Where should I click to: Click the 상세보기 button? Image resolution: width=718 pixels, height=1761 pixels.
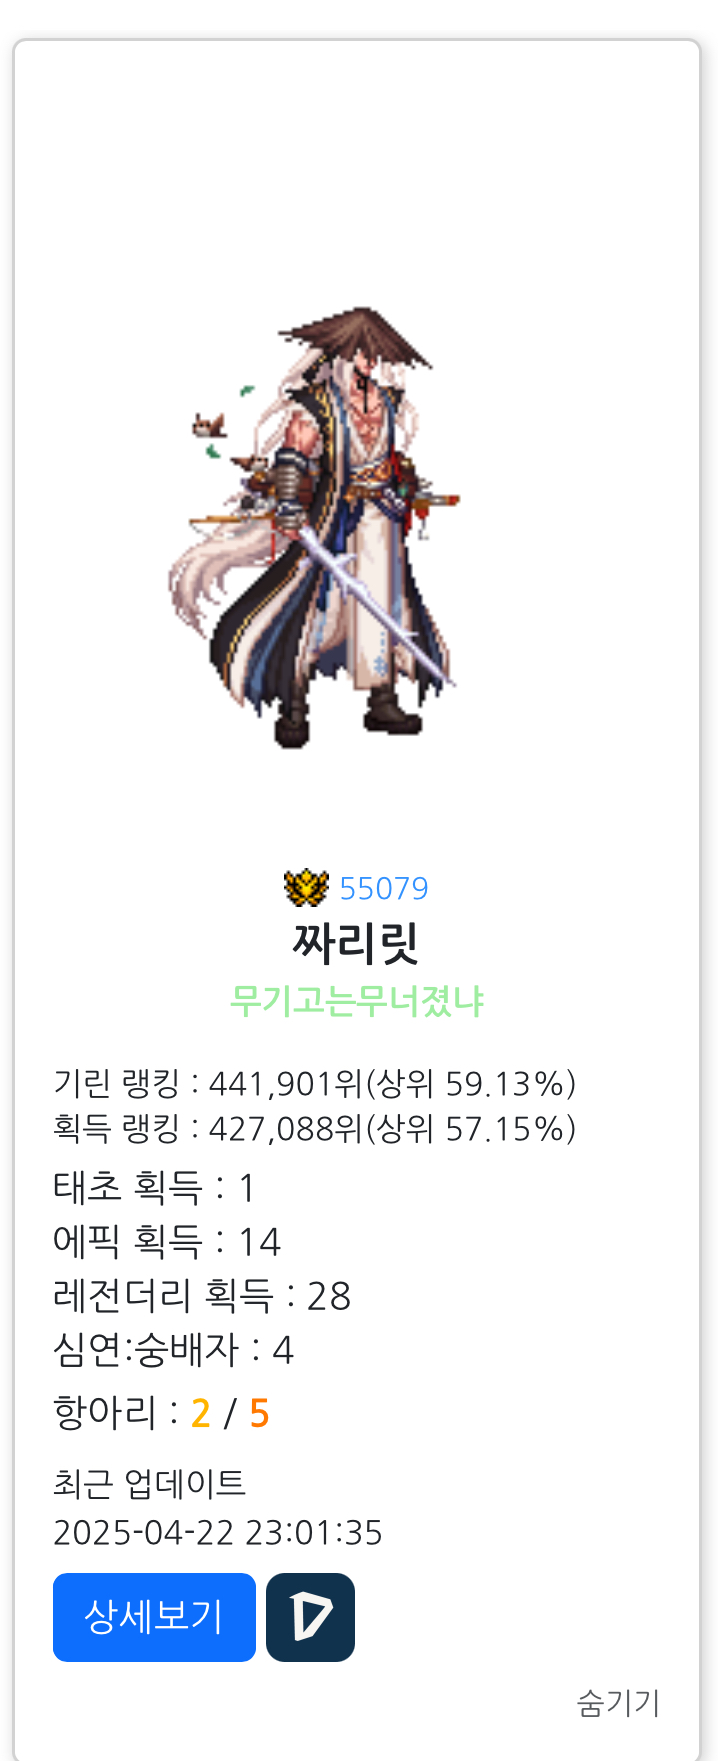[154, 1617]
